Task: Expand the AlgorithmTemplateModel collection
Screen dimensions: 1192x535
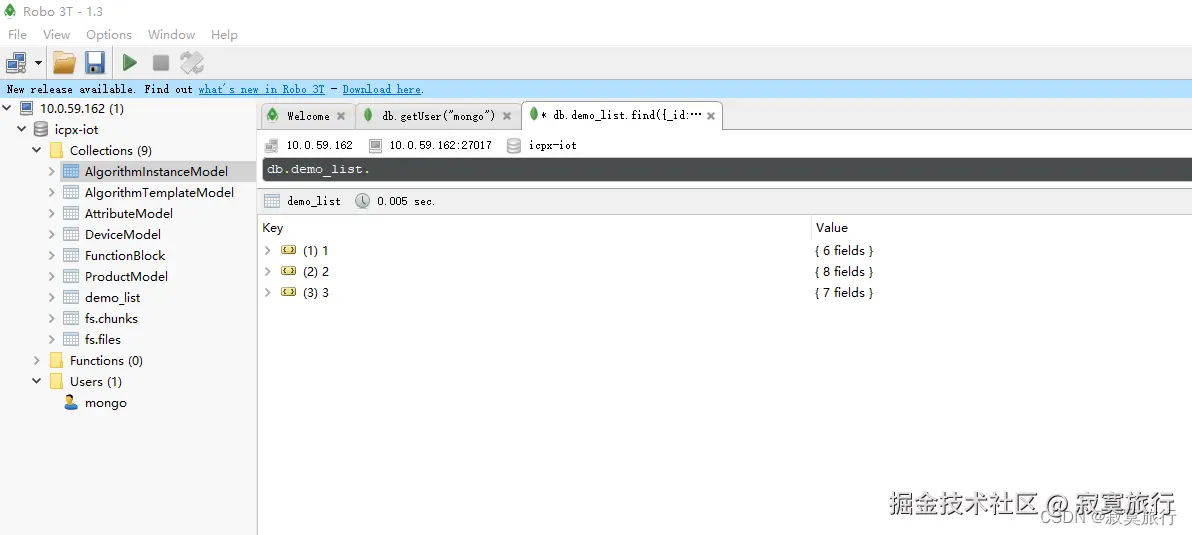Action: pyautogui.click(x=52, y=193)
